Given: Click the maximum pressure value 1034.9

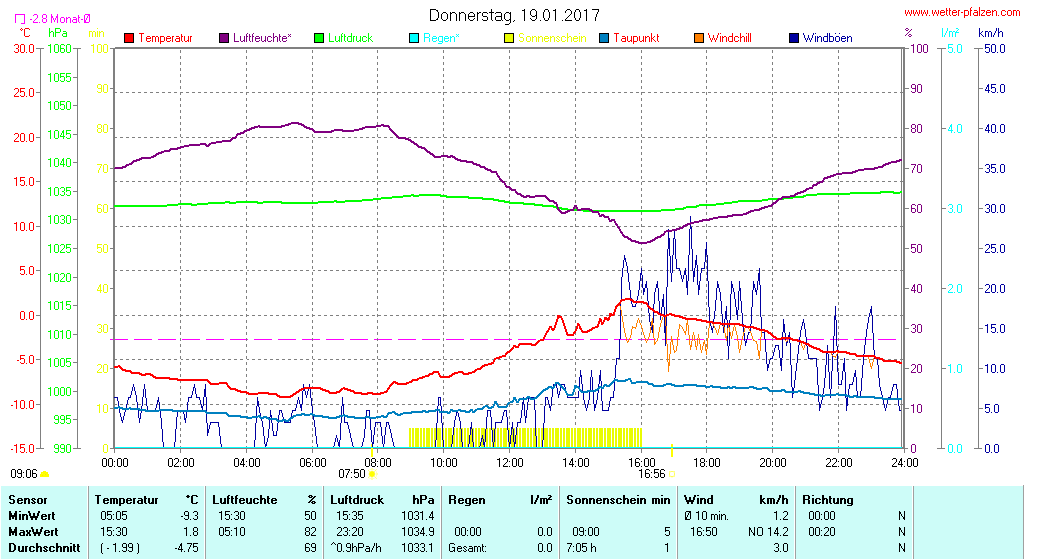Looking at the screenshot, I should (418, 532).
